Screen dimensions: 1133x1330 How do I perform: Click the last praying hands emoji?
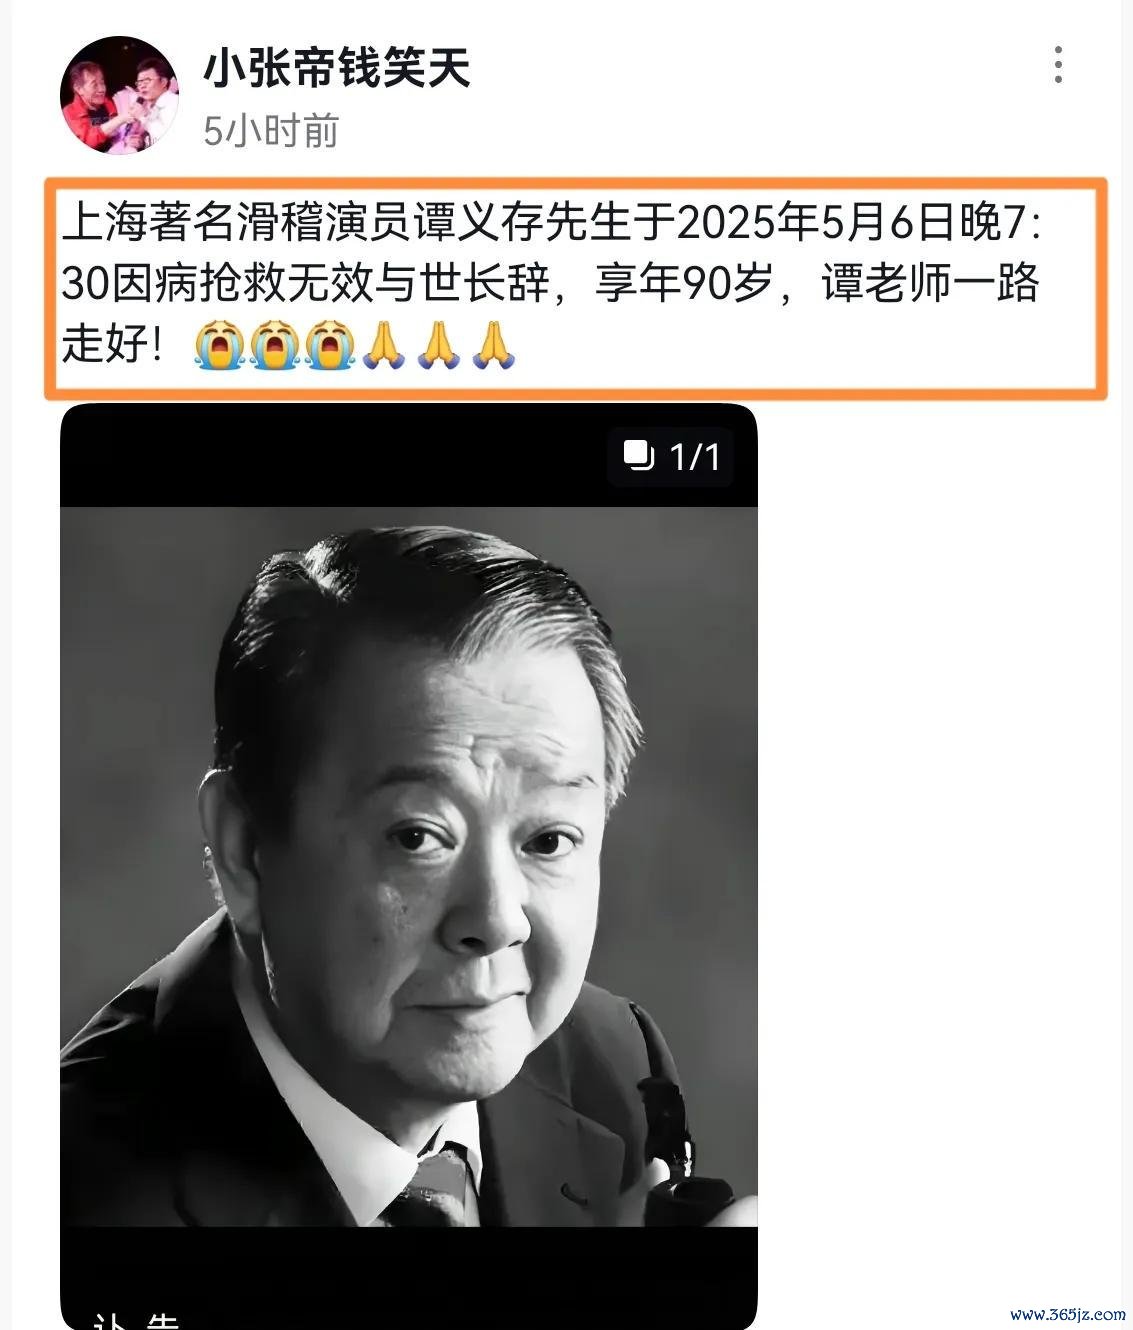tap(492, 345)
